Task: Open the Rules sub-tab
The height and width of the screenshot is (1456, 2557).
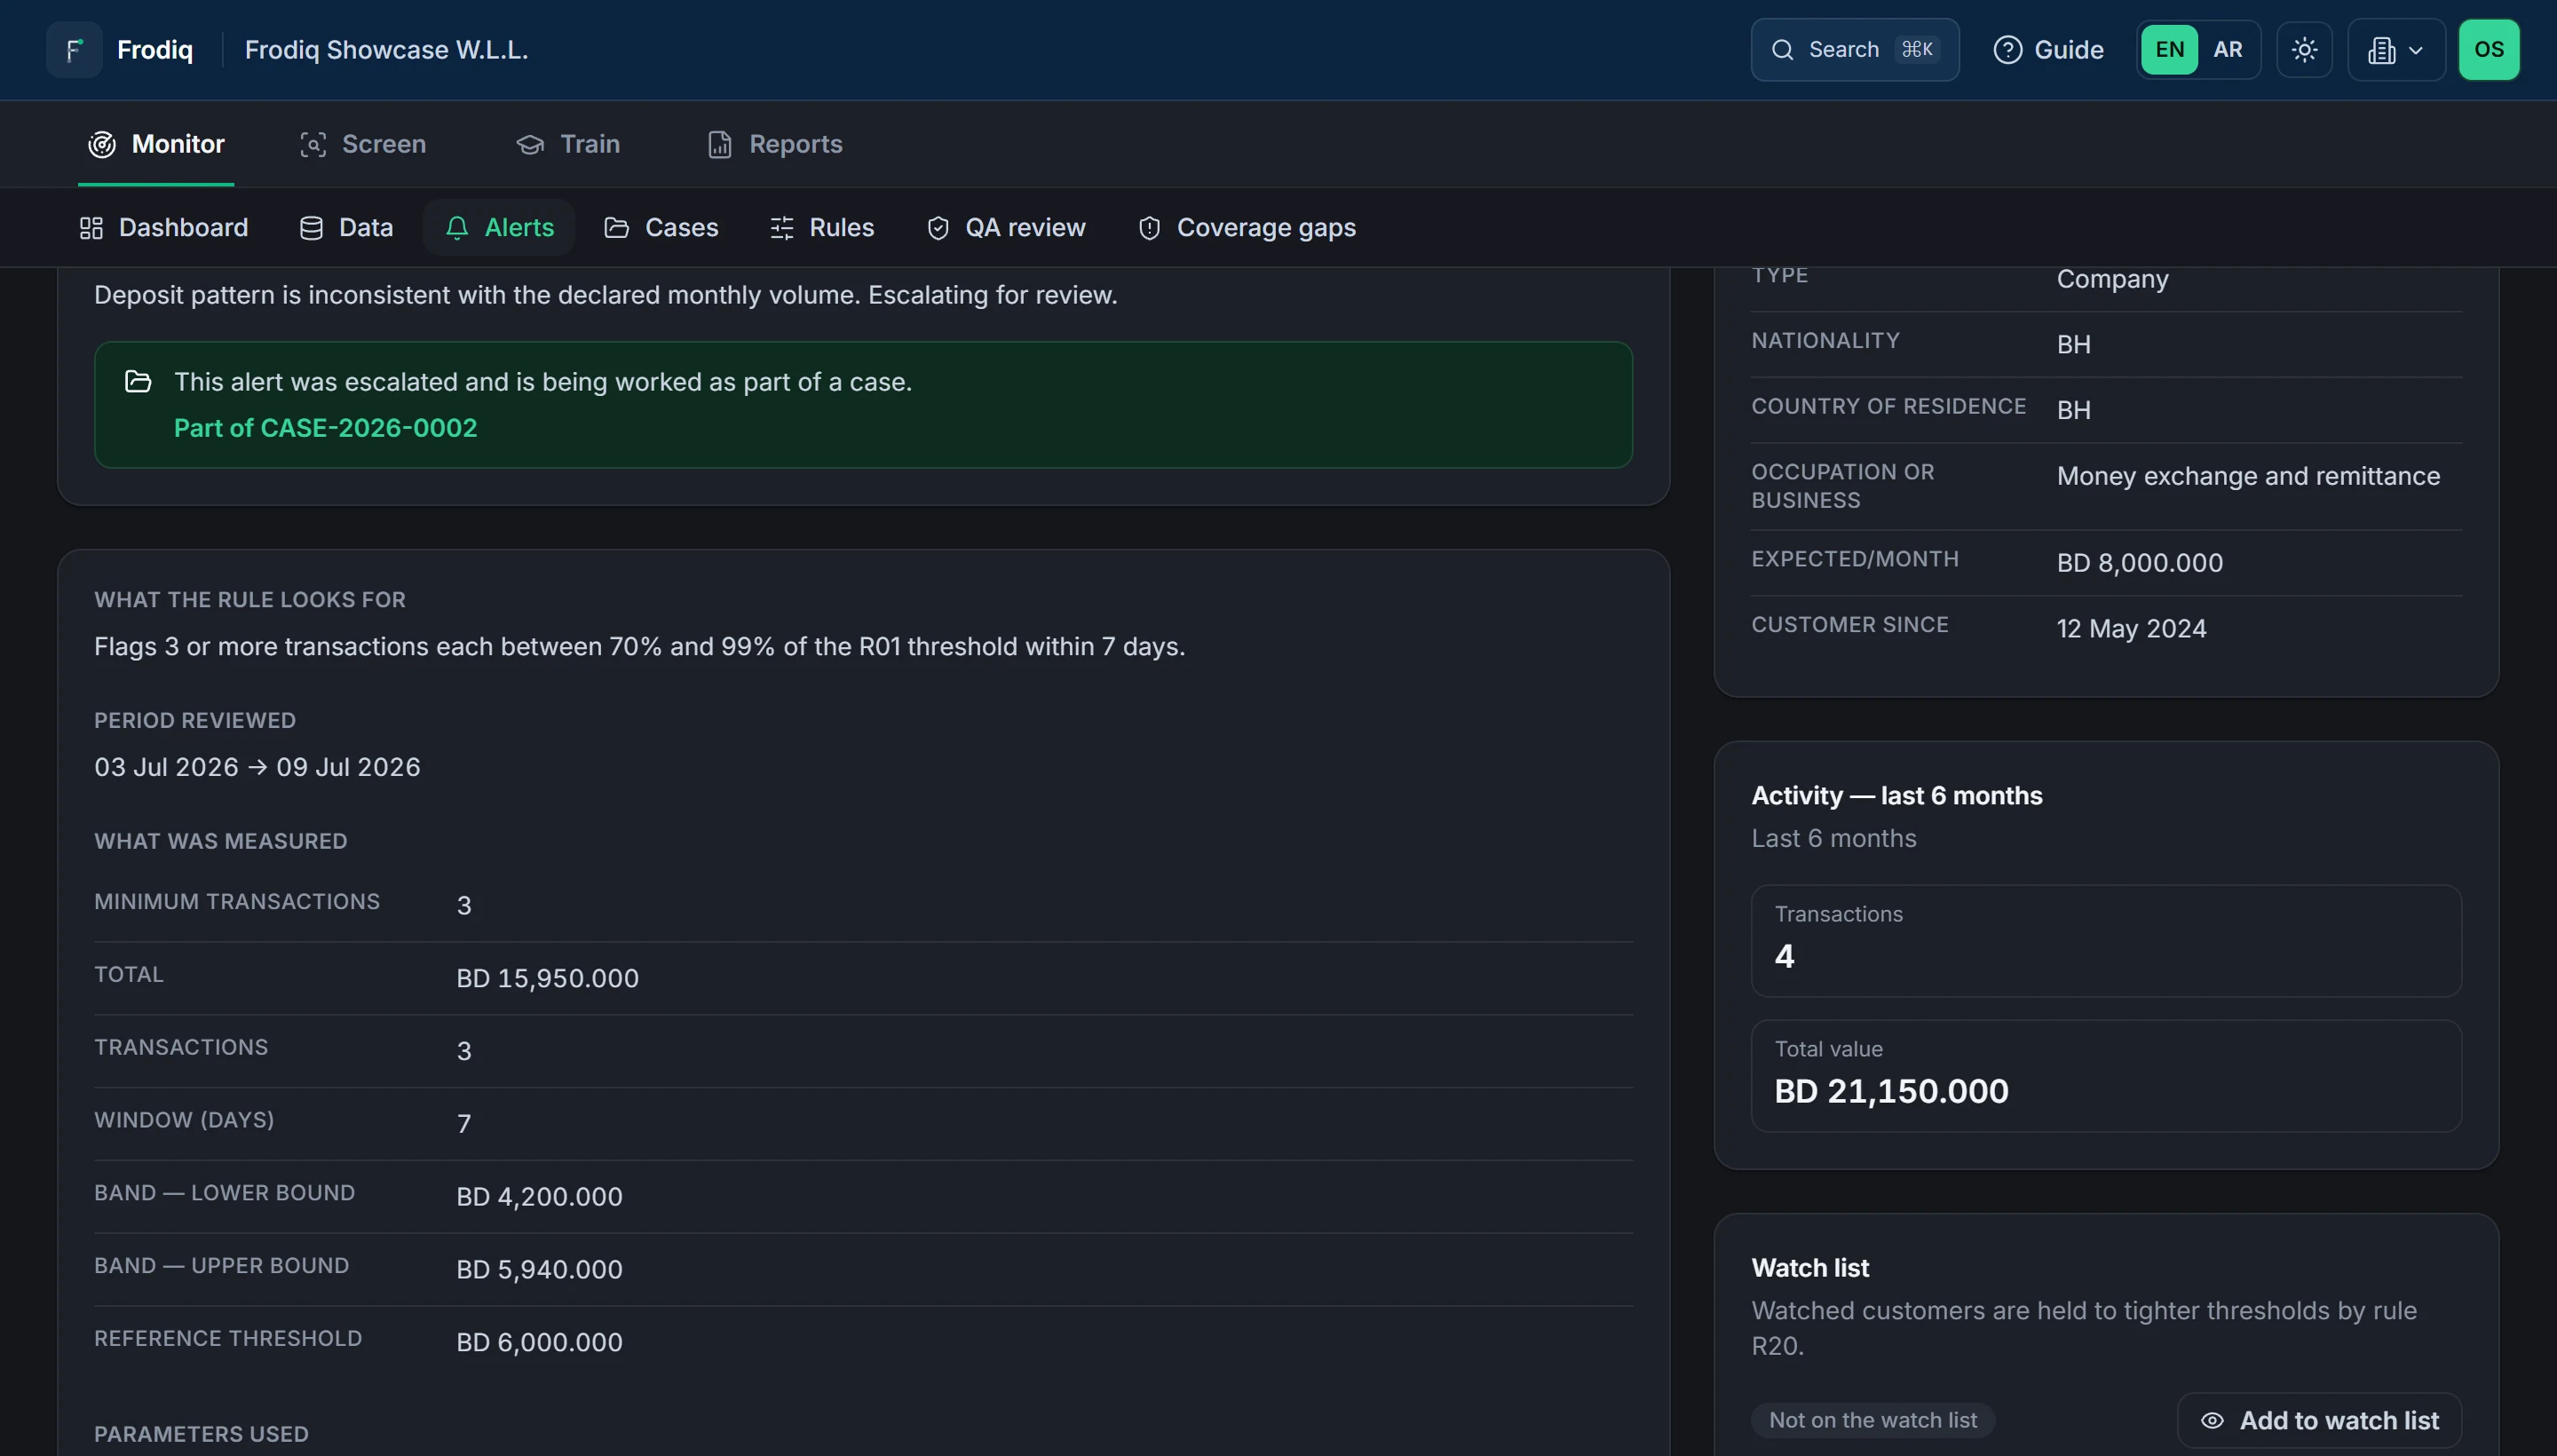Action: [x=822, y=228]
